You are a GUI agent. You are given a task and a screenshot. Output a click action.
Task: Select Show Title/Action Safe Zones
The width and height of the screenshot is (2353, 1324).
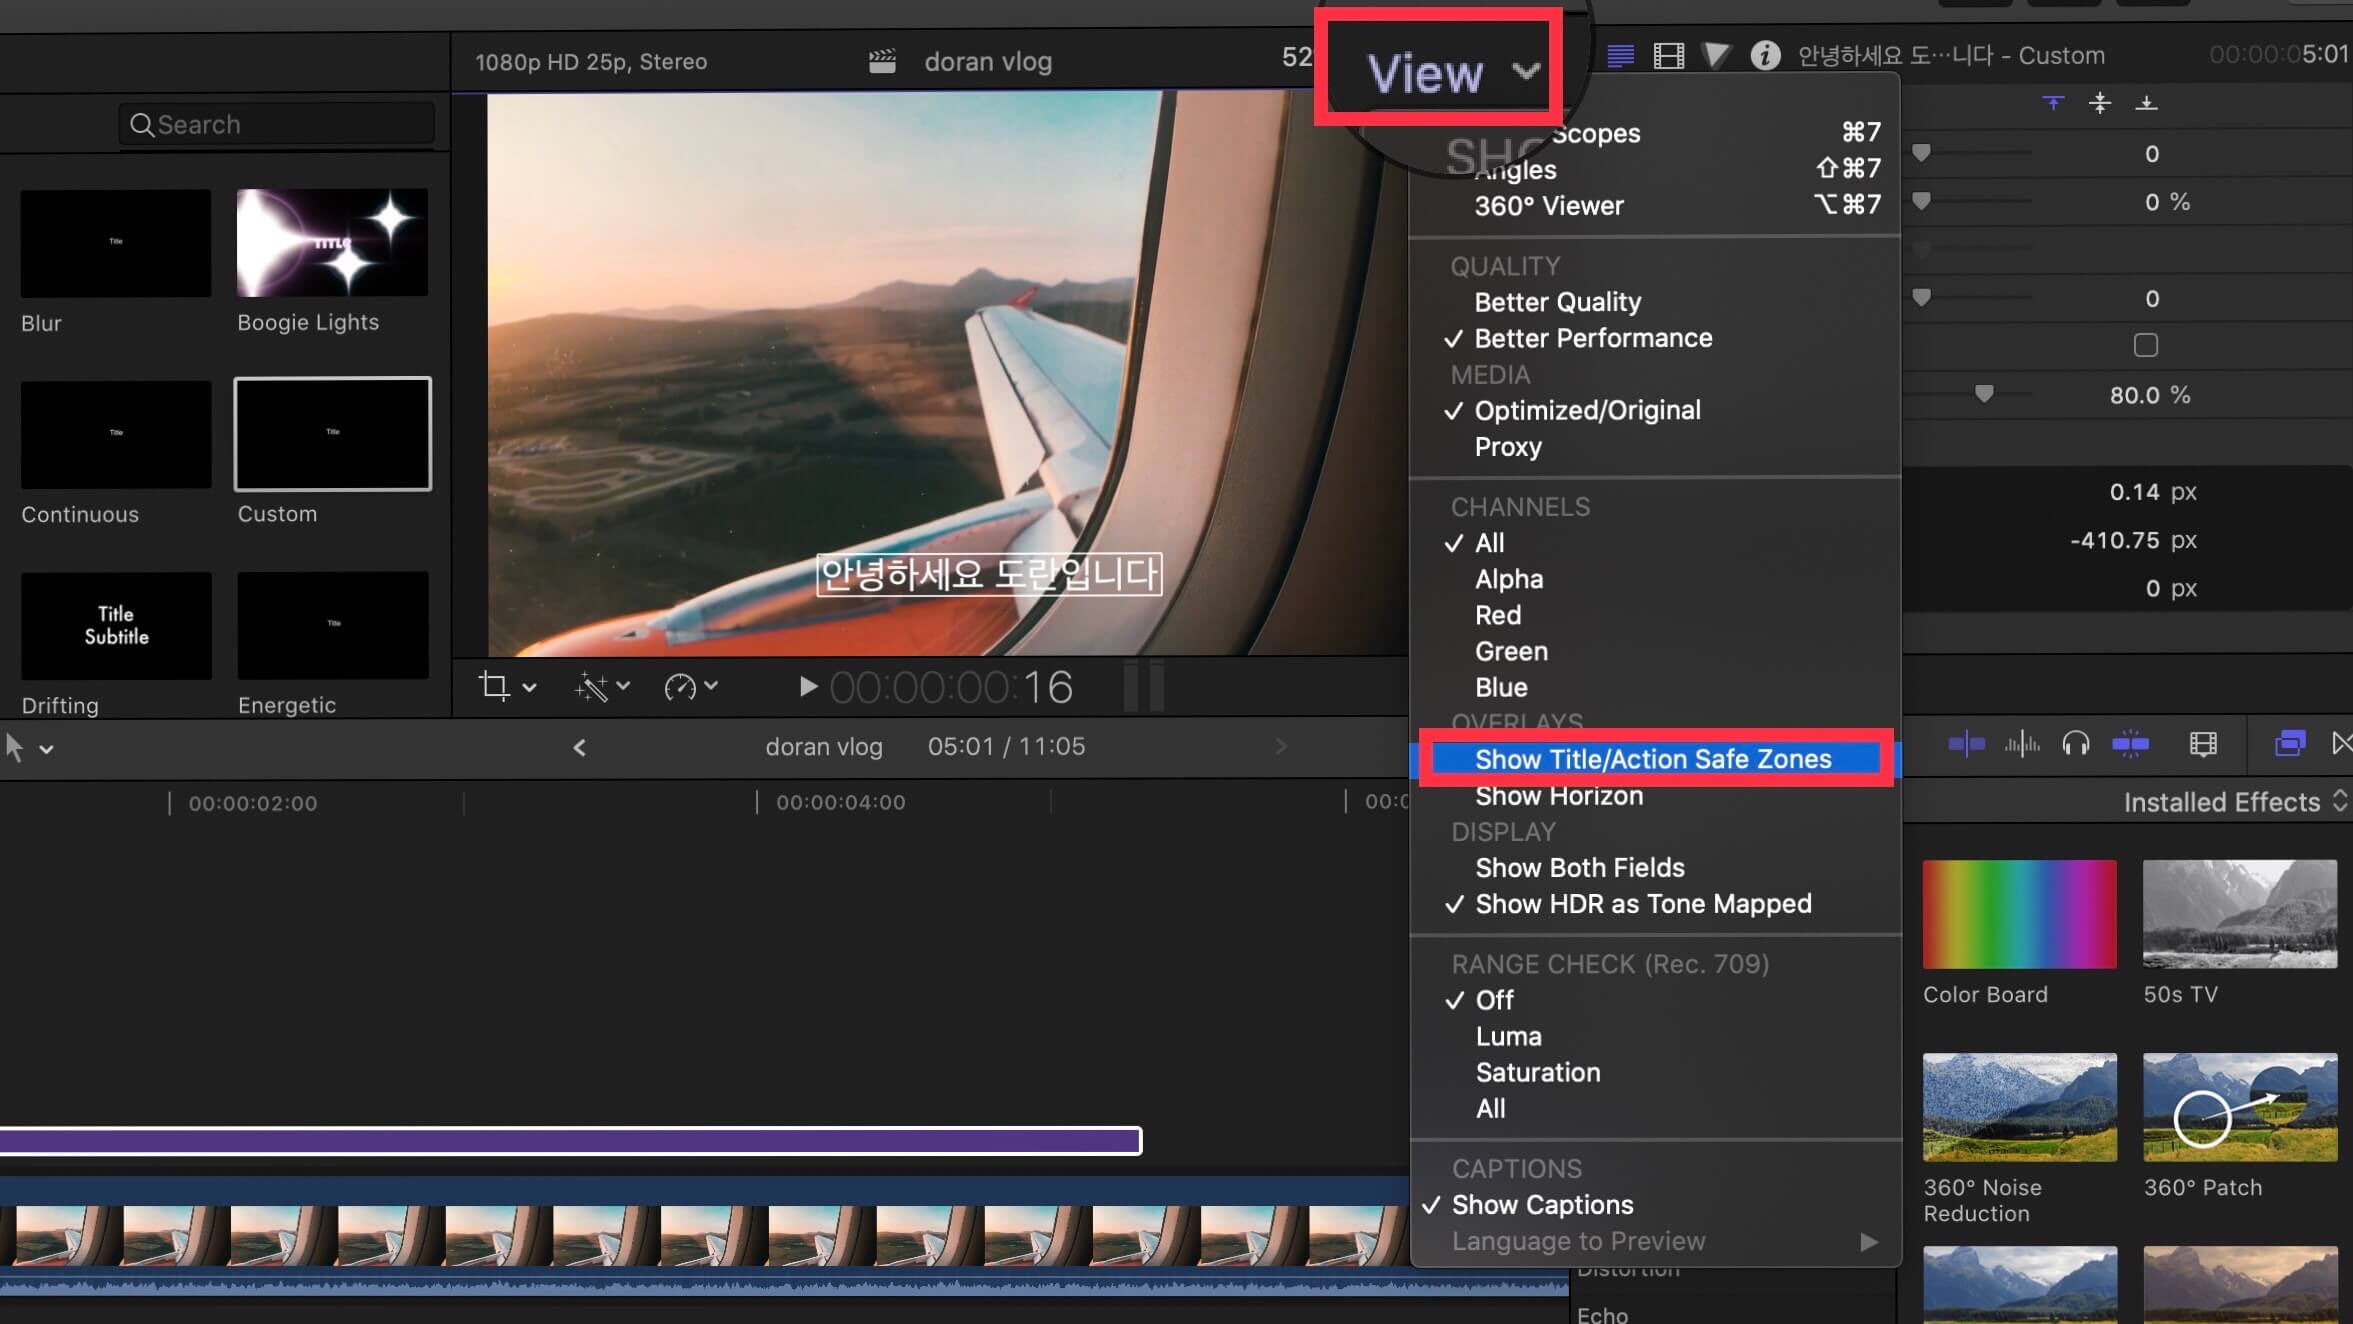coord(1653,759)
